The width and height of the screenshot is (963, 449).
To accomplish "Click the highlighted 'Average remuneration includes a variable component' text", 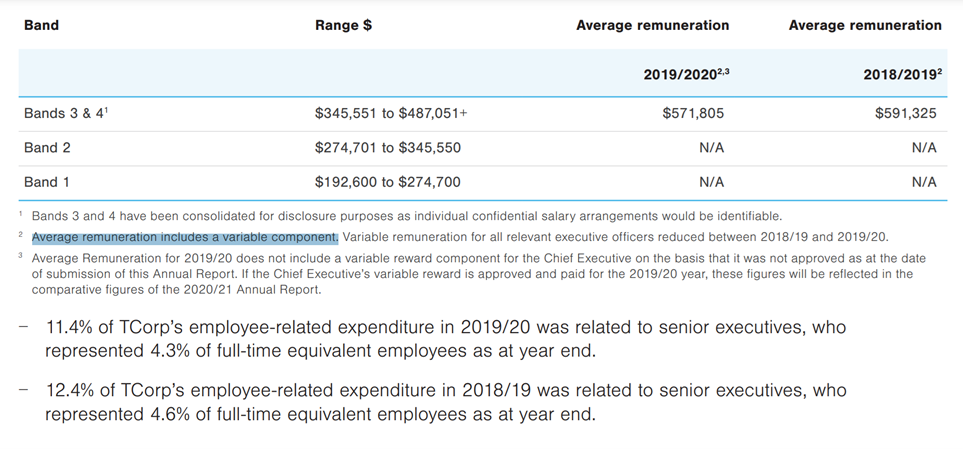I will pyautogui.click(x=185, y=237).
